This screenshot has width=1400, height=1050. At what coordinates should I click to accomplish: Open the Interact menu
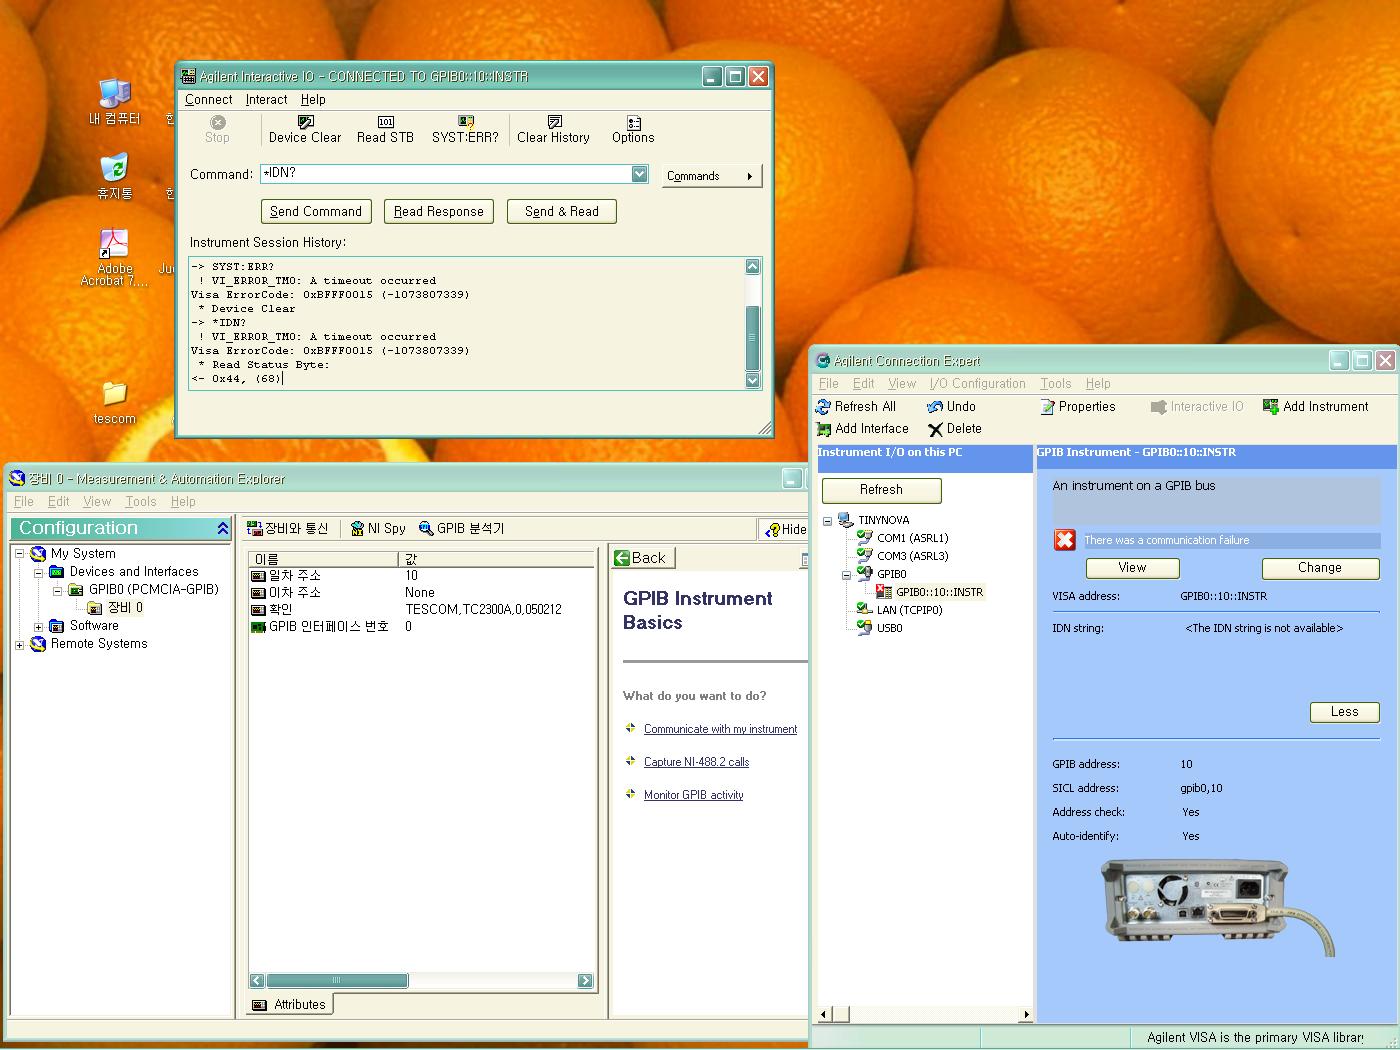pos(266,100)
